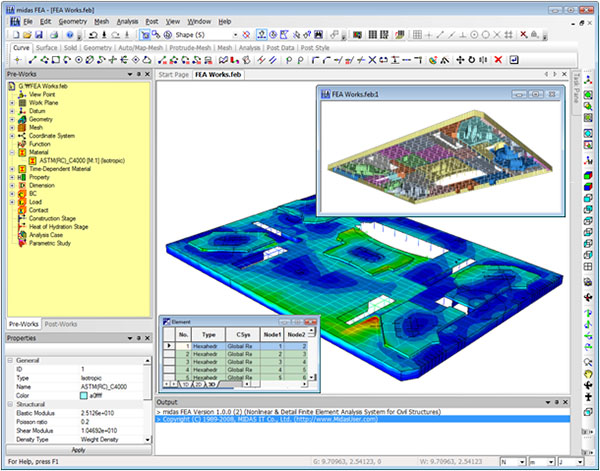Click the Name field ASTM(RC)_C4000

[104, 387]
